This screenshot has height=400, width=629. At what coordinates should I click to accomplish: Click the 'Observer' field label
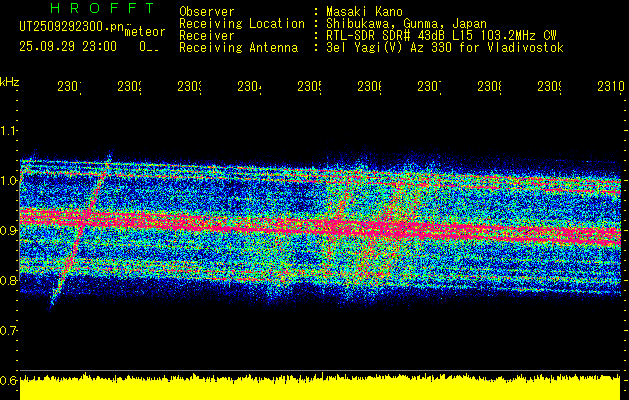tap(207, 11)
